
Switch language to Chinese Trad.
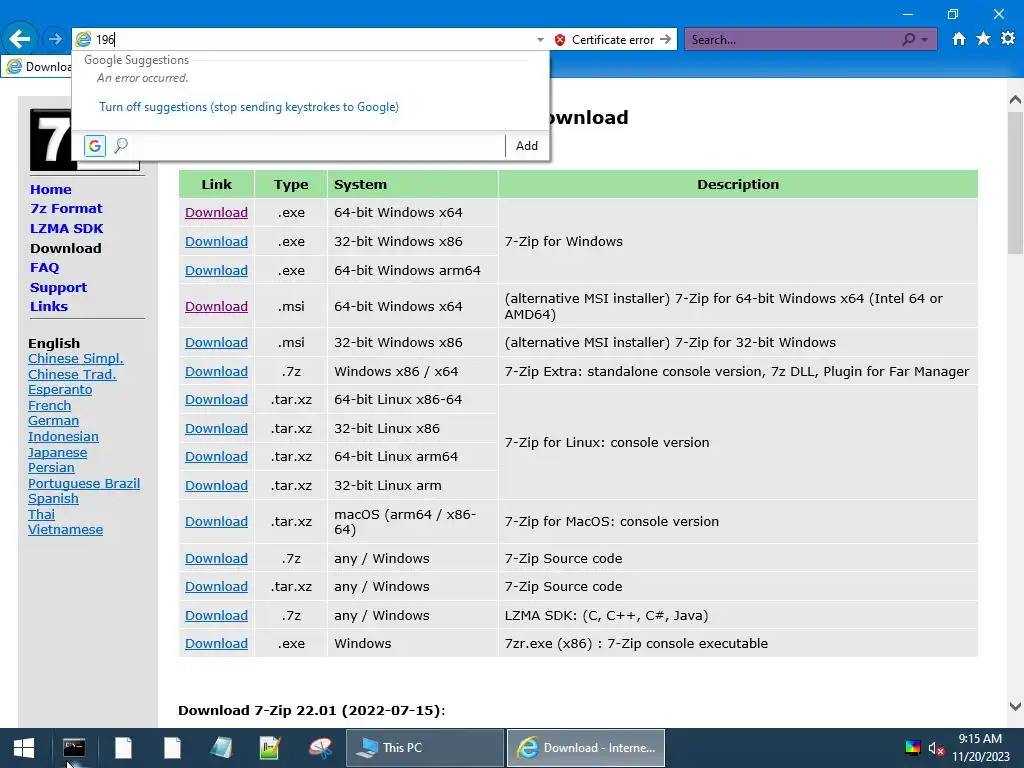coord(72,374)
